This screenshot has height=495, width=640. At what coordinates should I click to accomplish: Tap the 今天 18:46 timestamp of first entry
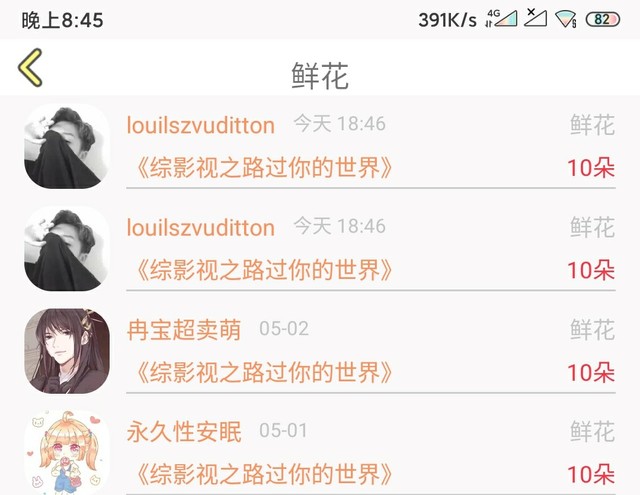click(340, 124)
